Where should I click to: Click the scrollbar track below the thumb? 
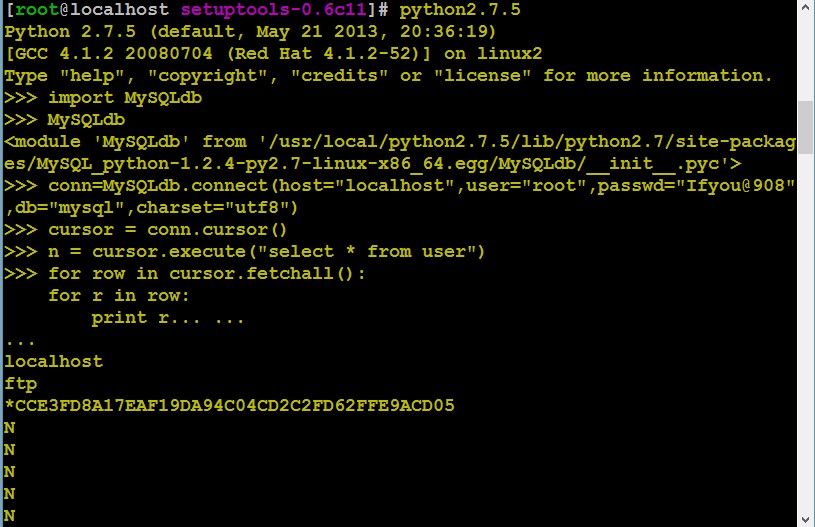pos(806,333)
